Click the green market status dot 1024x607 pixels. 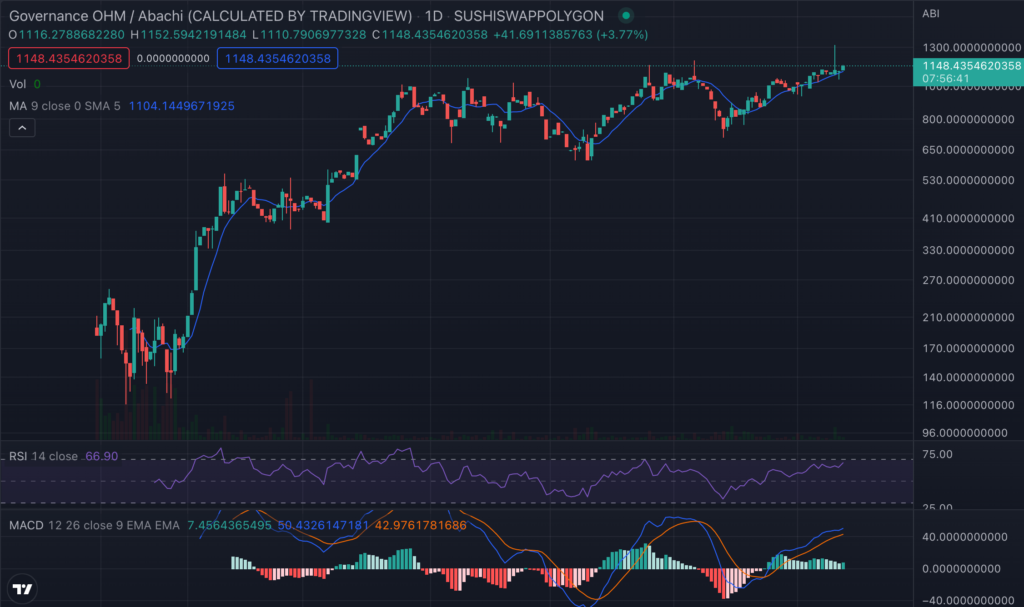(x=626, y=16)
